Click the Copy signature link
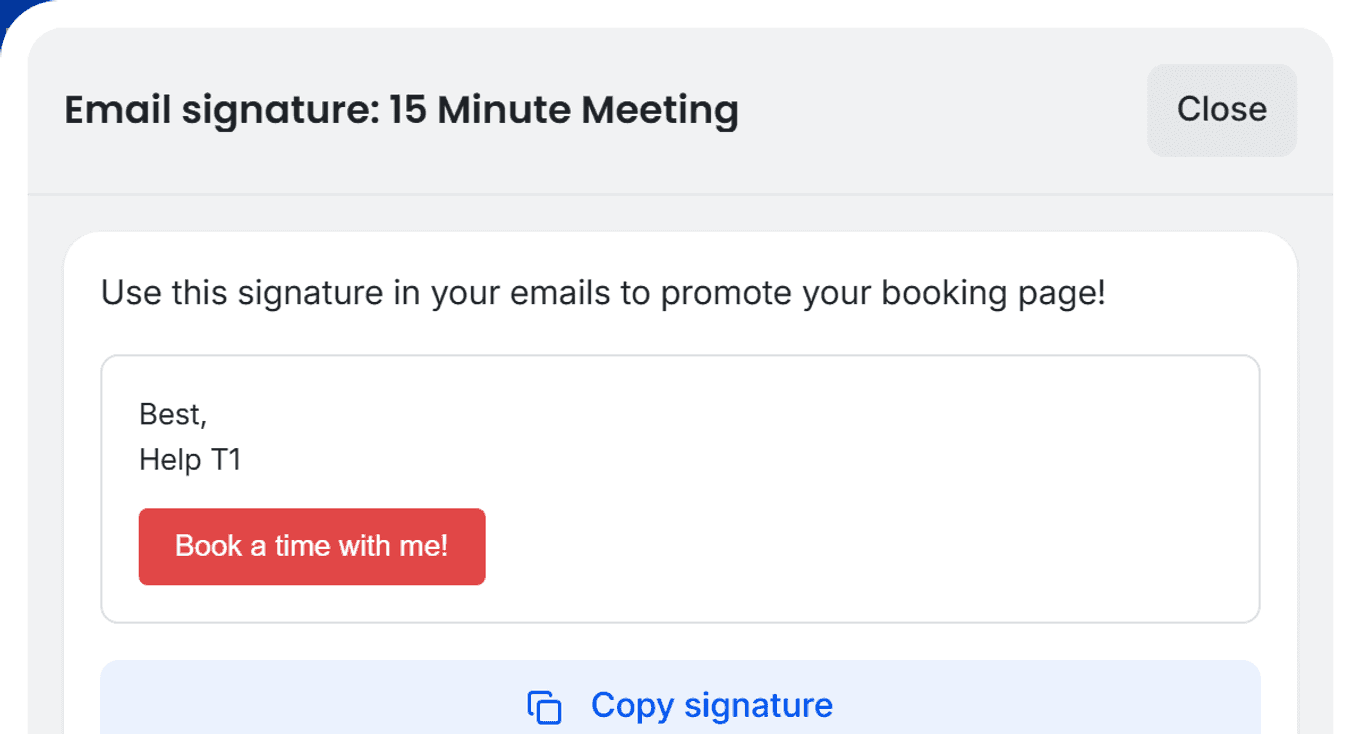Viewport: 1360px width, 734px height. point(712,705)
